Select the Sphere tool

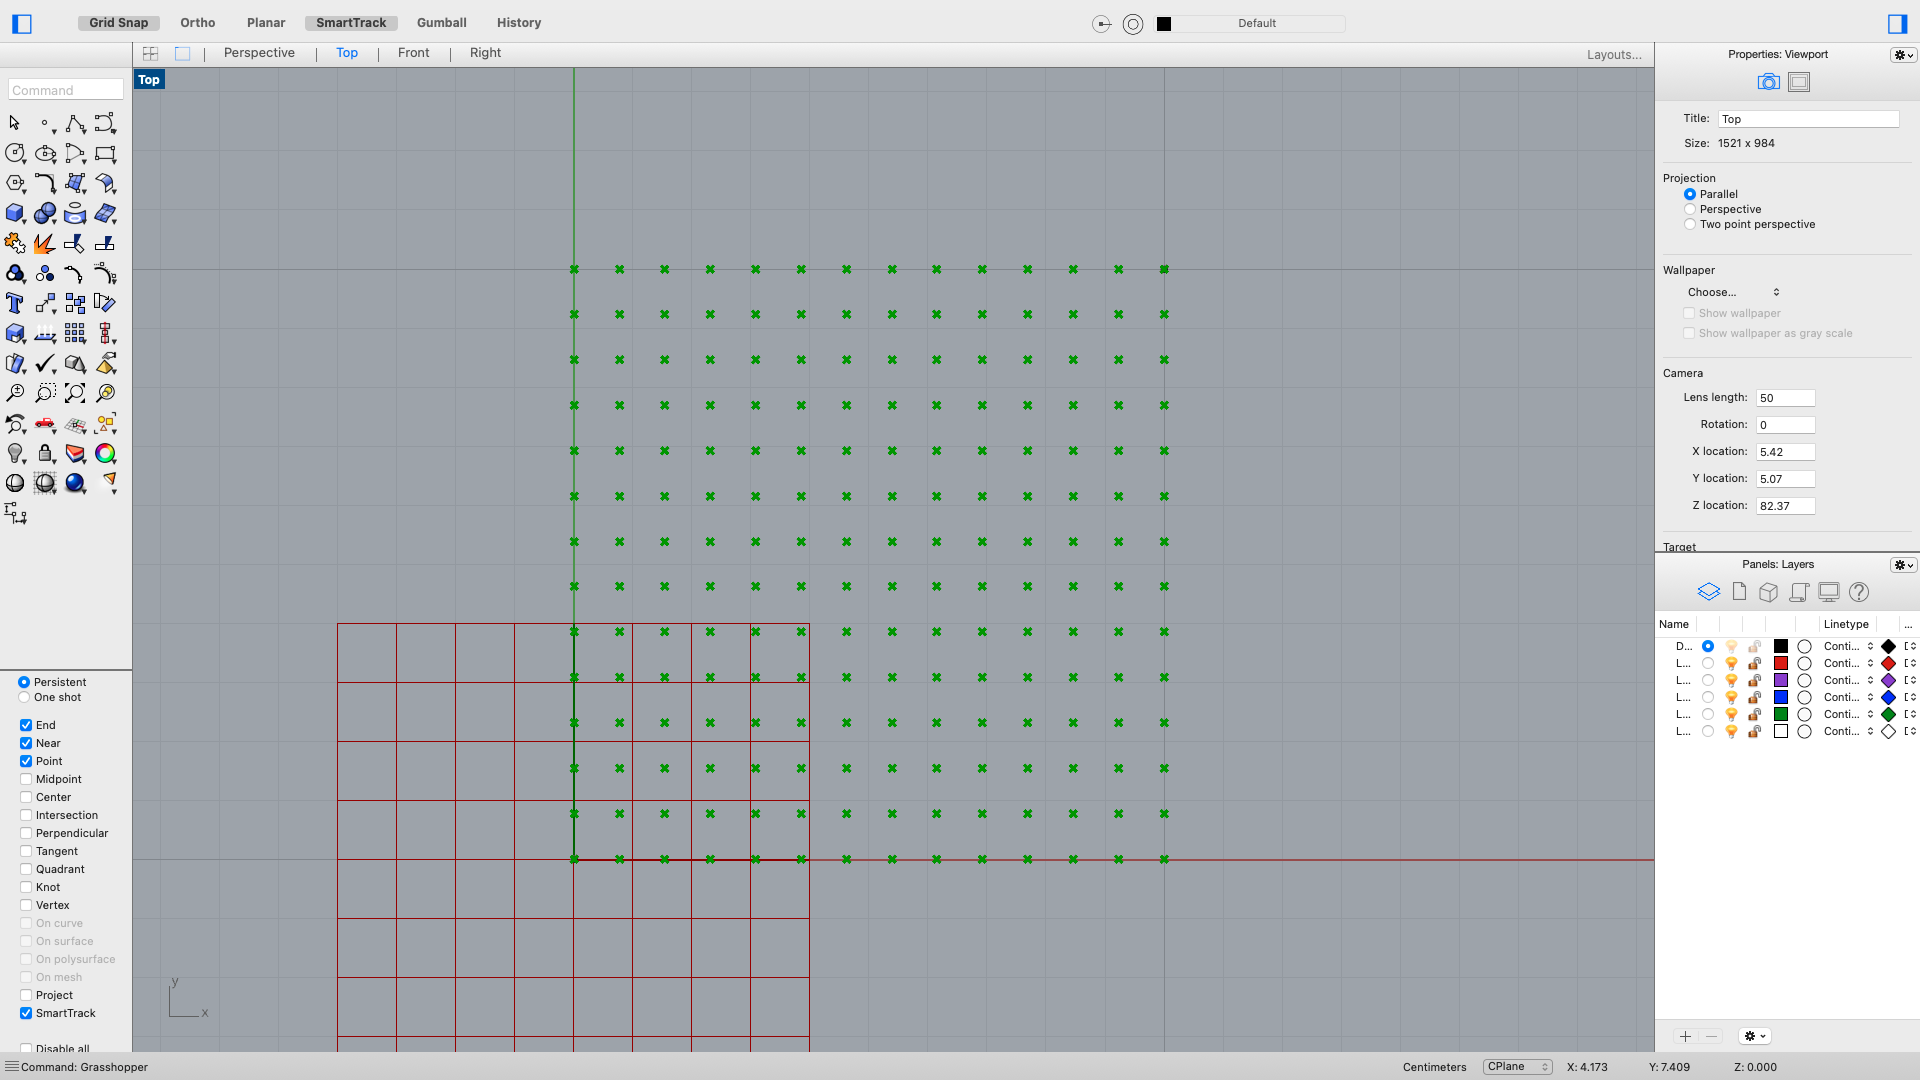(45, 213)
